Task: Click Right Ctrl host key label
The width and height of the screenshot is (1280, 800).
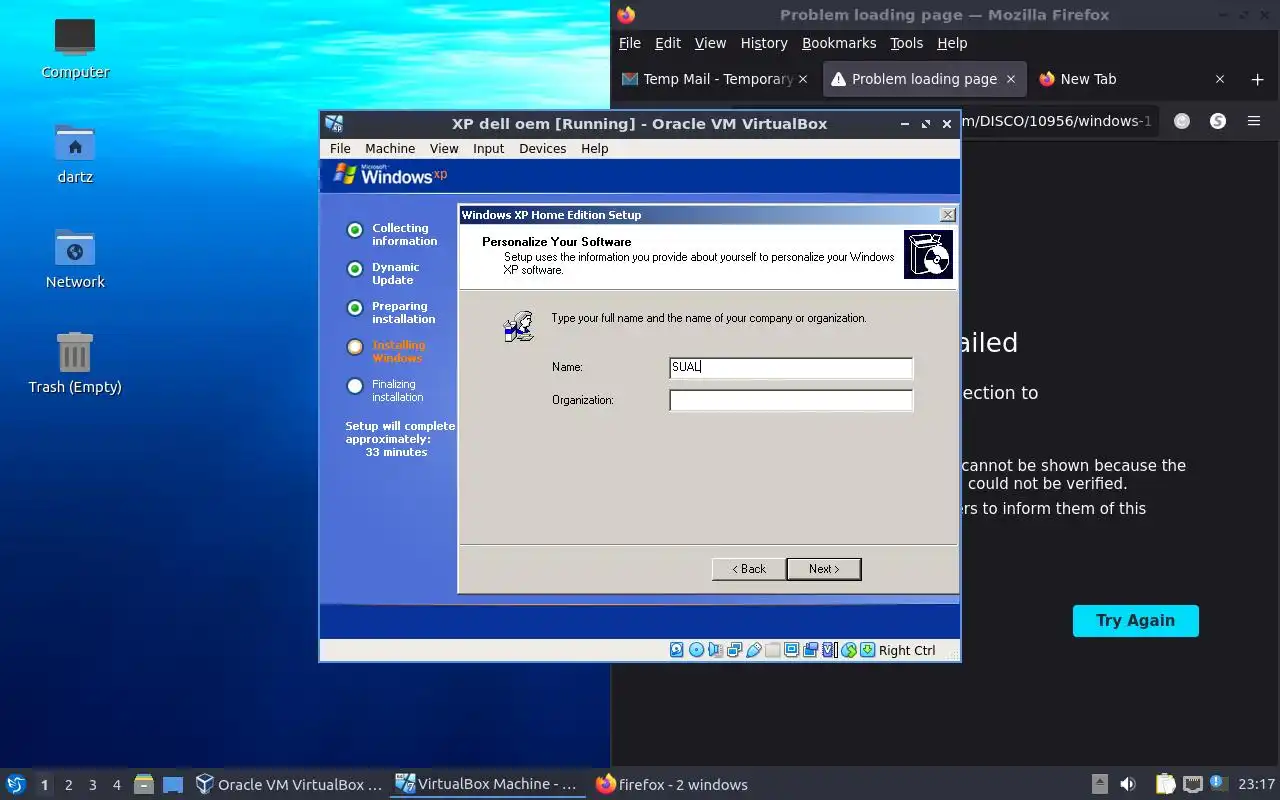Action: (907, 650)
